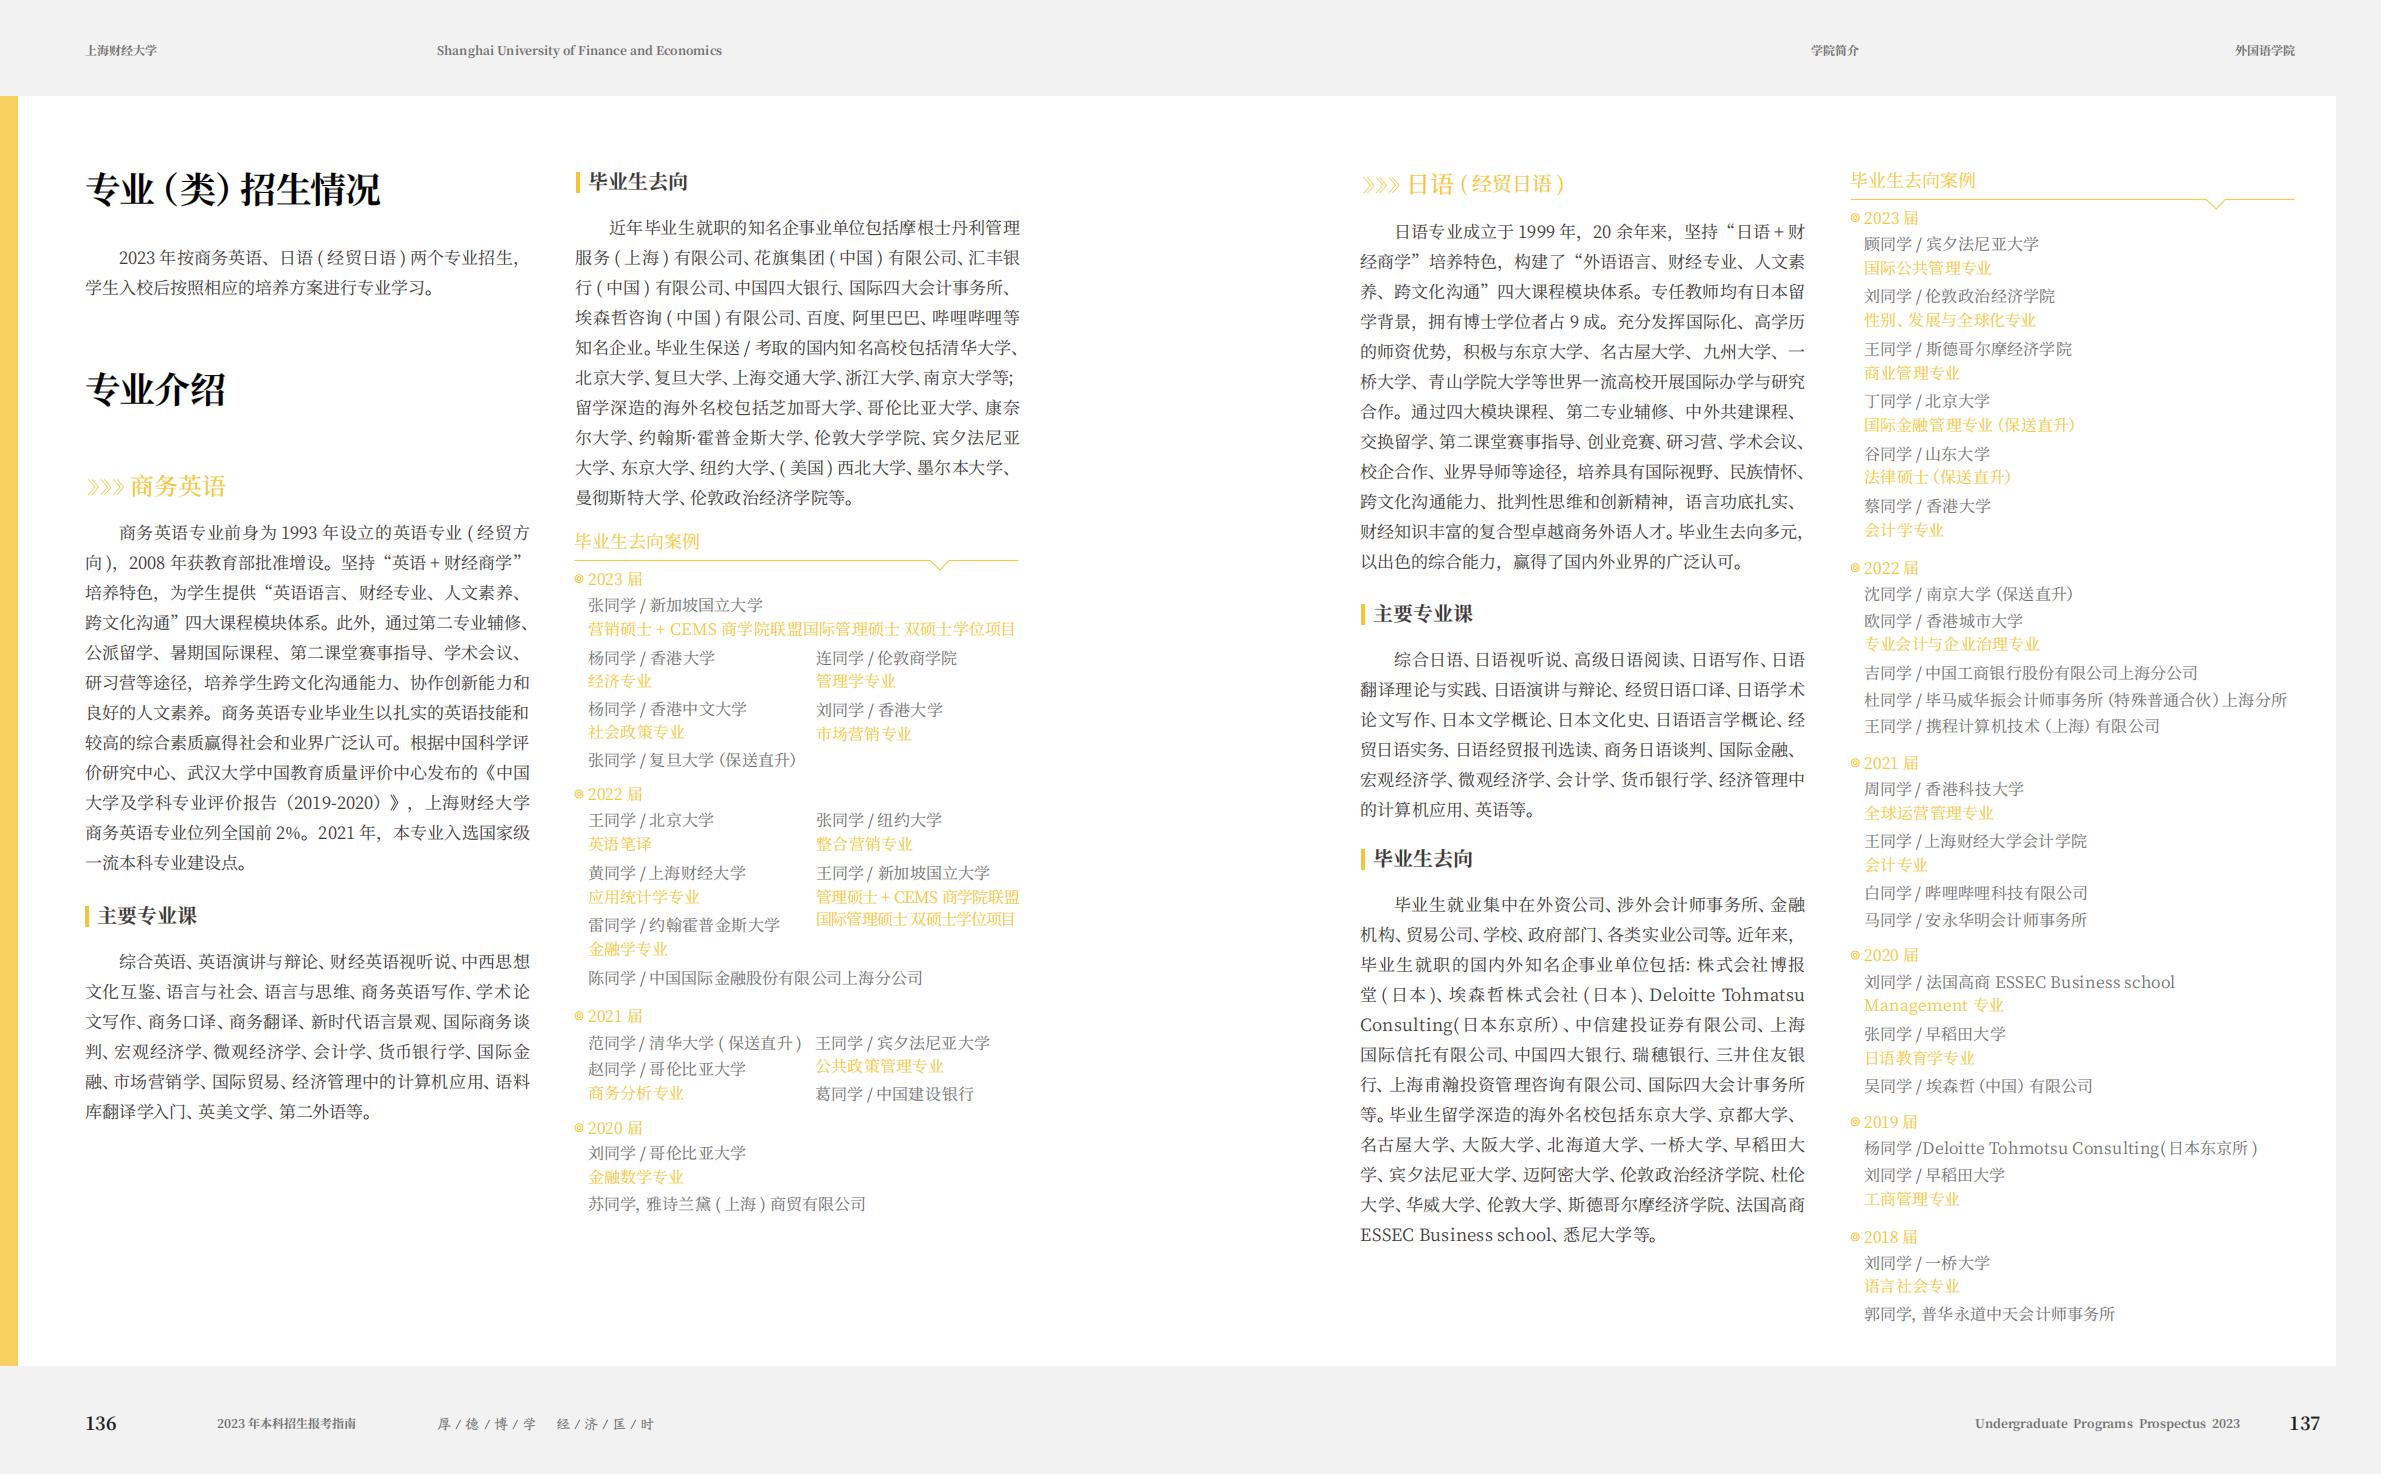Select the bullet marker beside 2019届
Image resolution: width=2381 pixels, height=1474 pixels.
pyautogui.click(x=1853, y=1121)
